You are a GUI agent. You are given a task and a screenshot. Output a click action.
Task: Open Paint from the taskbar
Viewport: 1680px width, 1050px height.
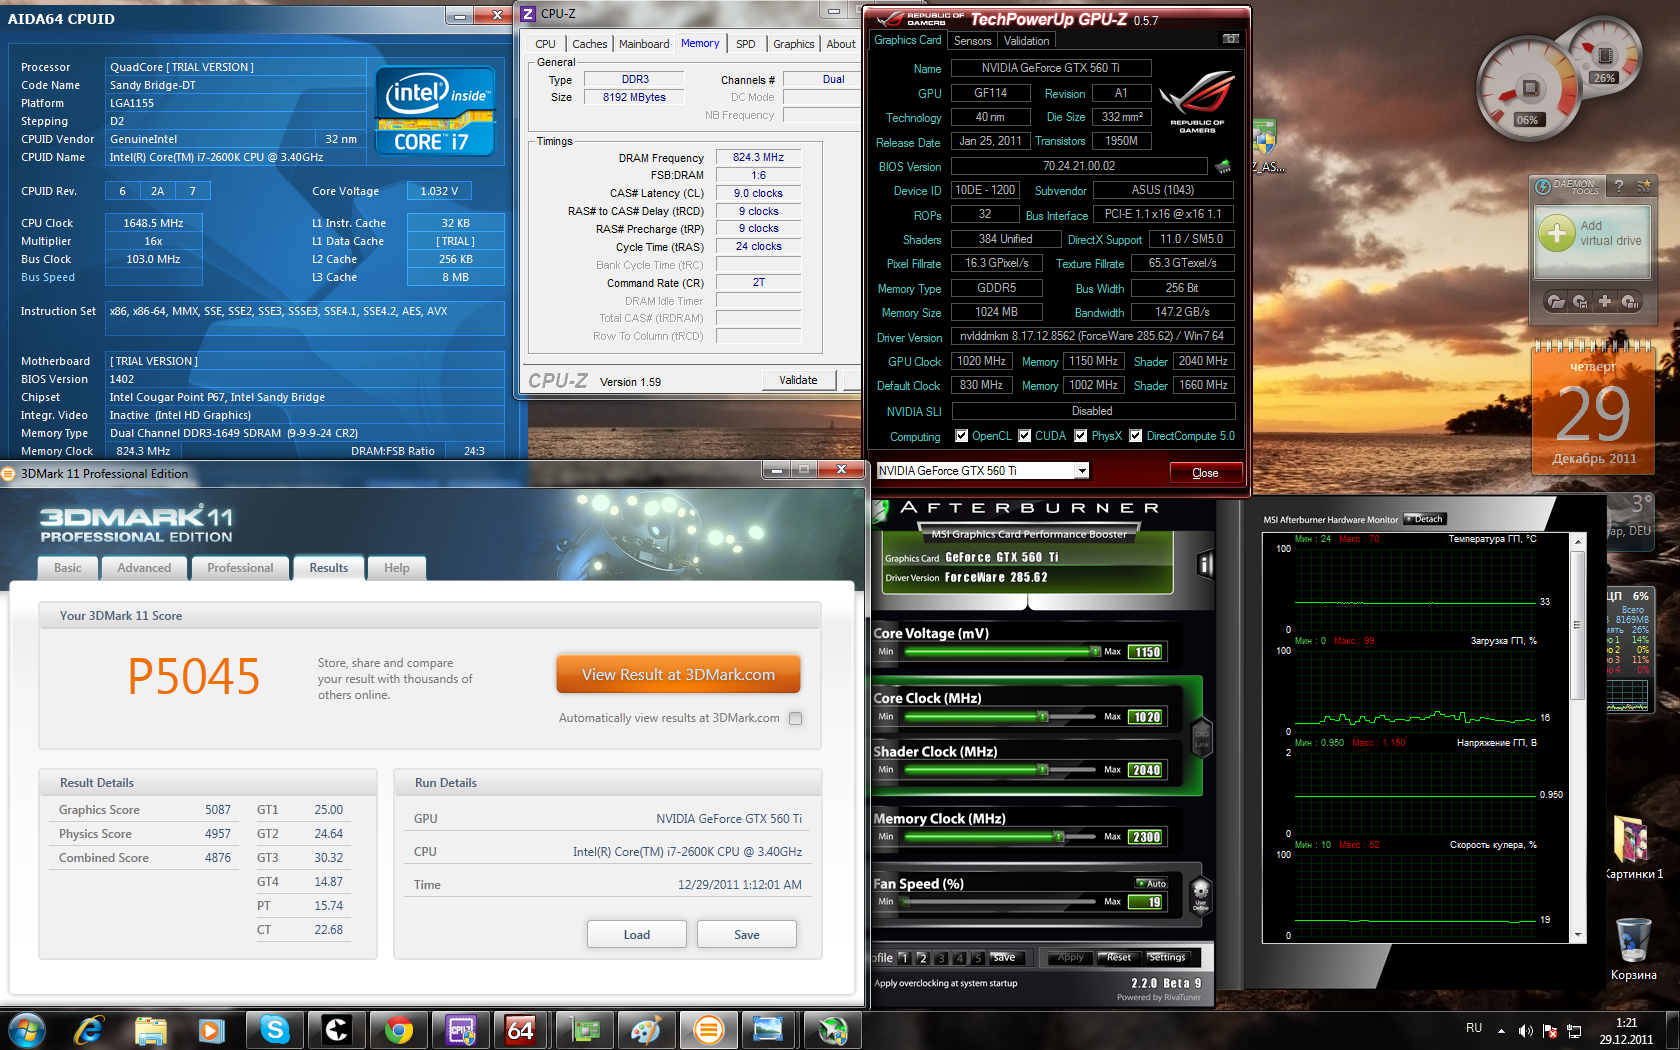[646, 1029]
